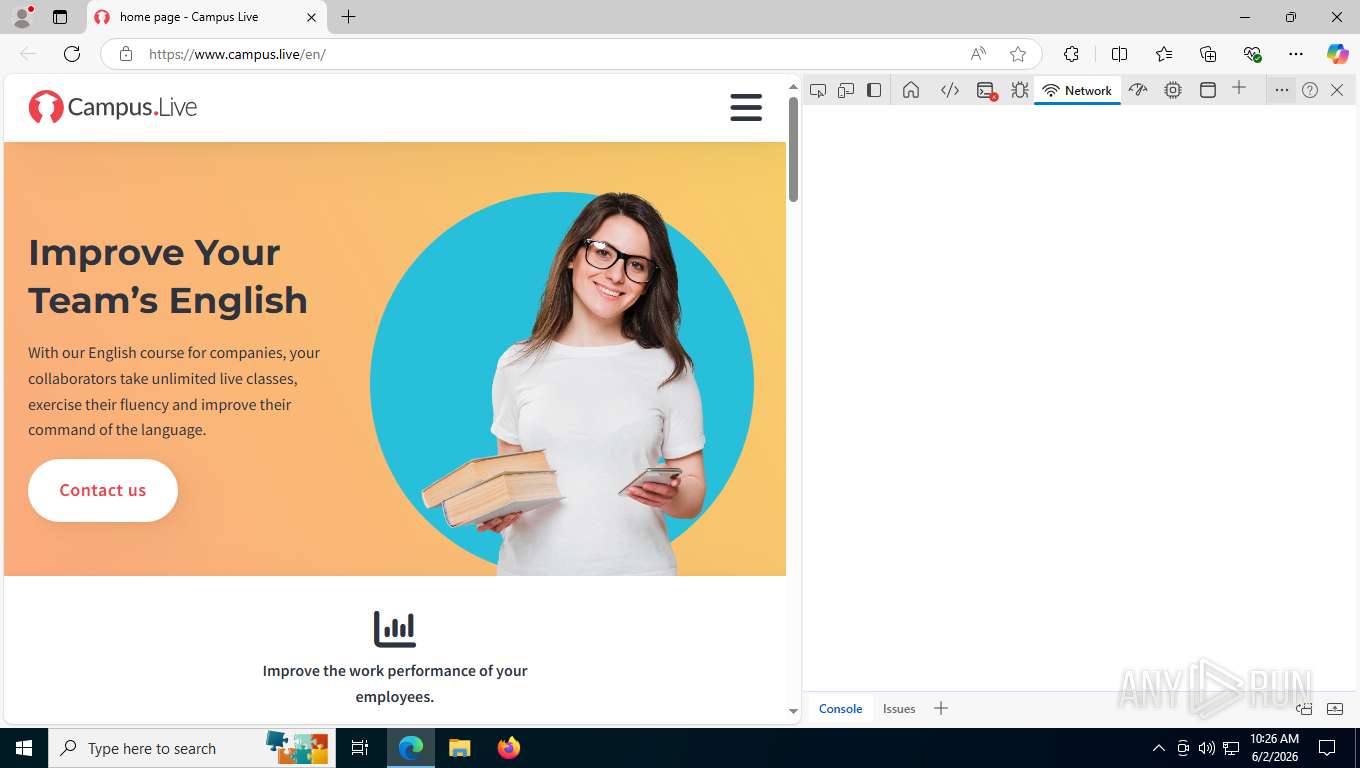
Task: Open a new browser tab
Action: [x=348, y=17]
